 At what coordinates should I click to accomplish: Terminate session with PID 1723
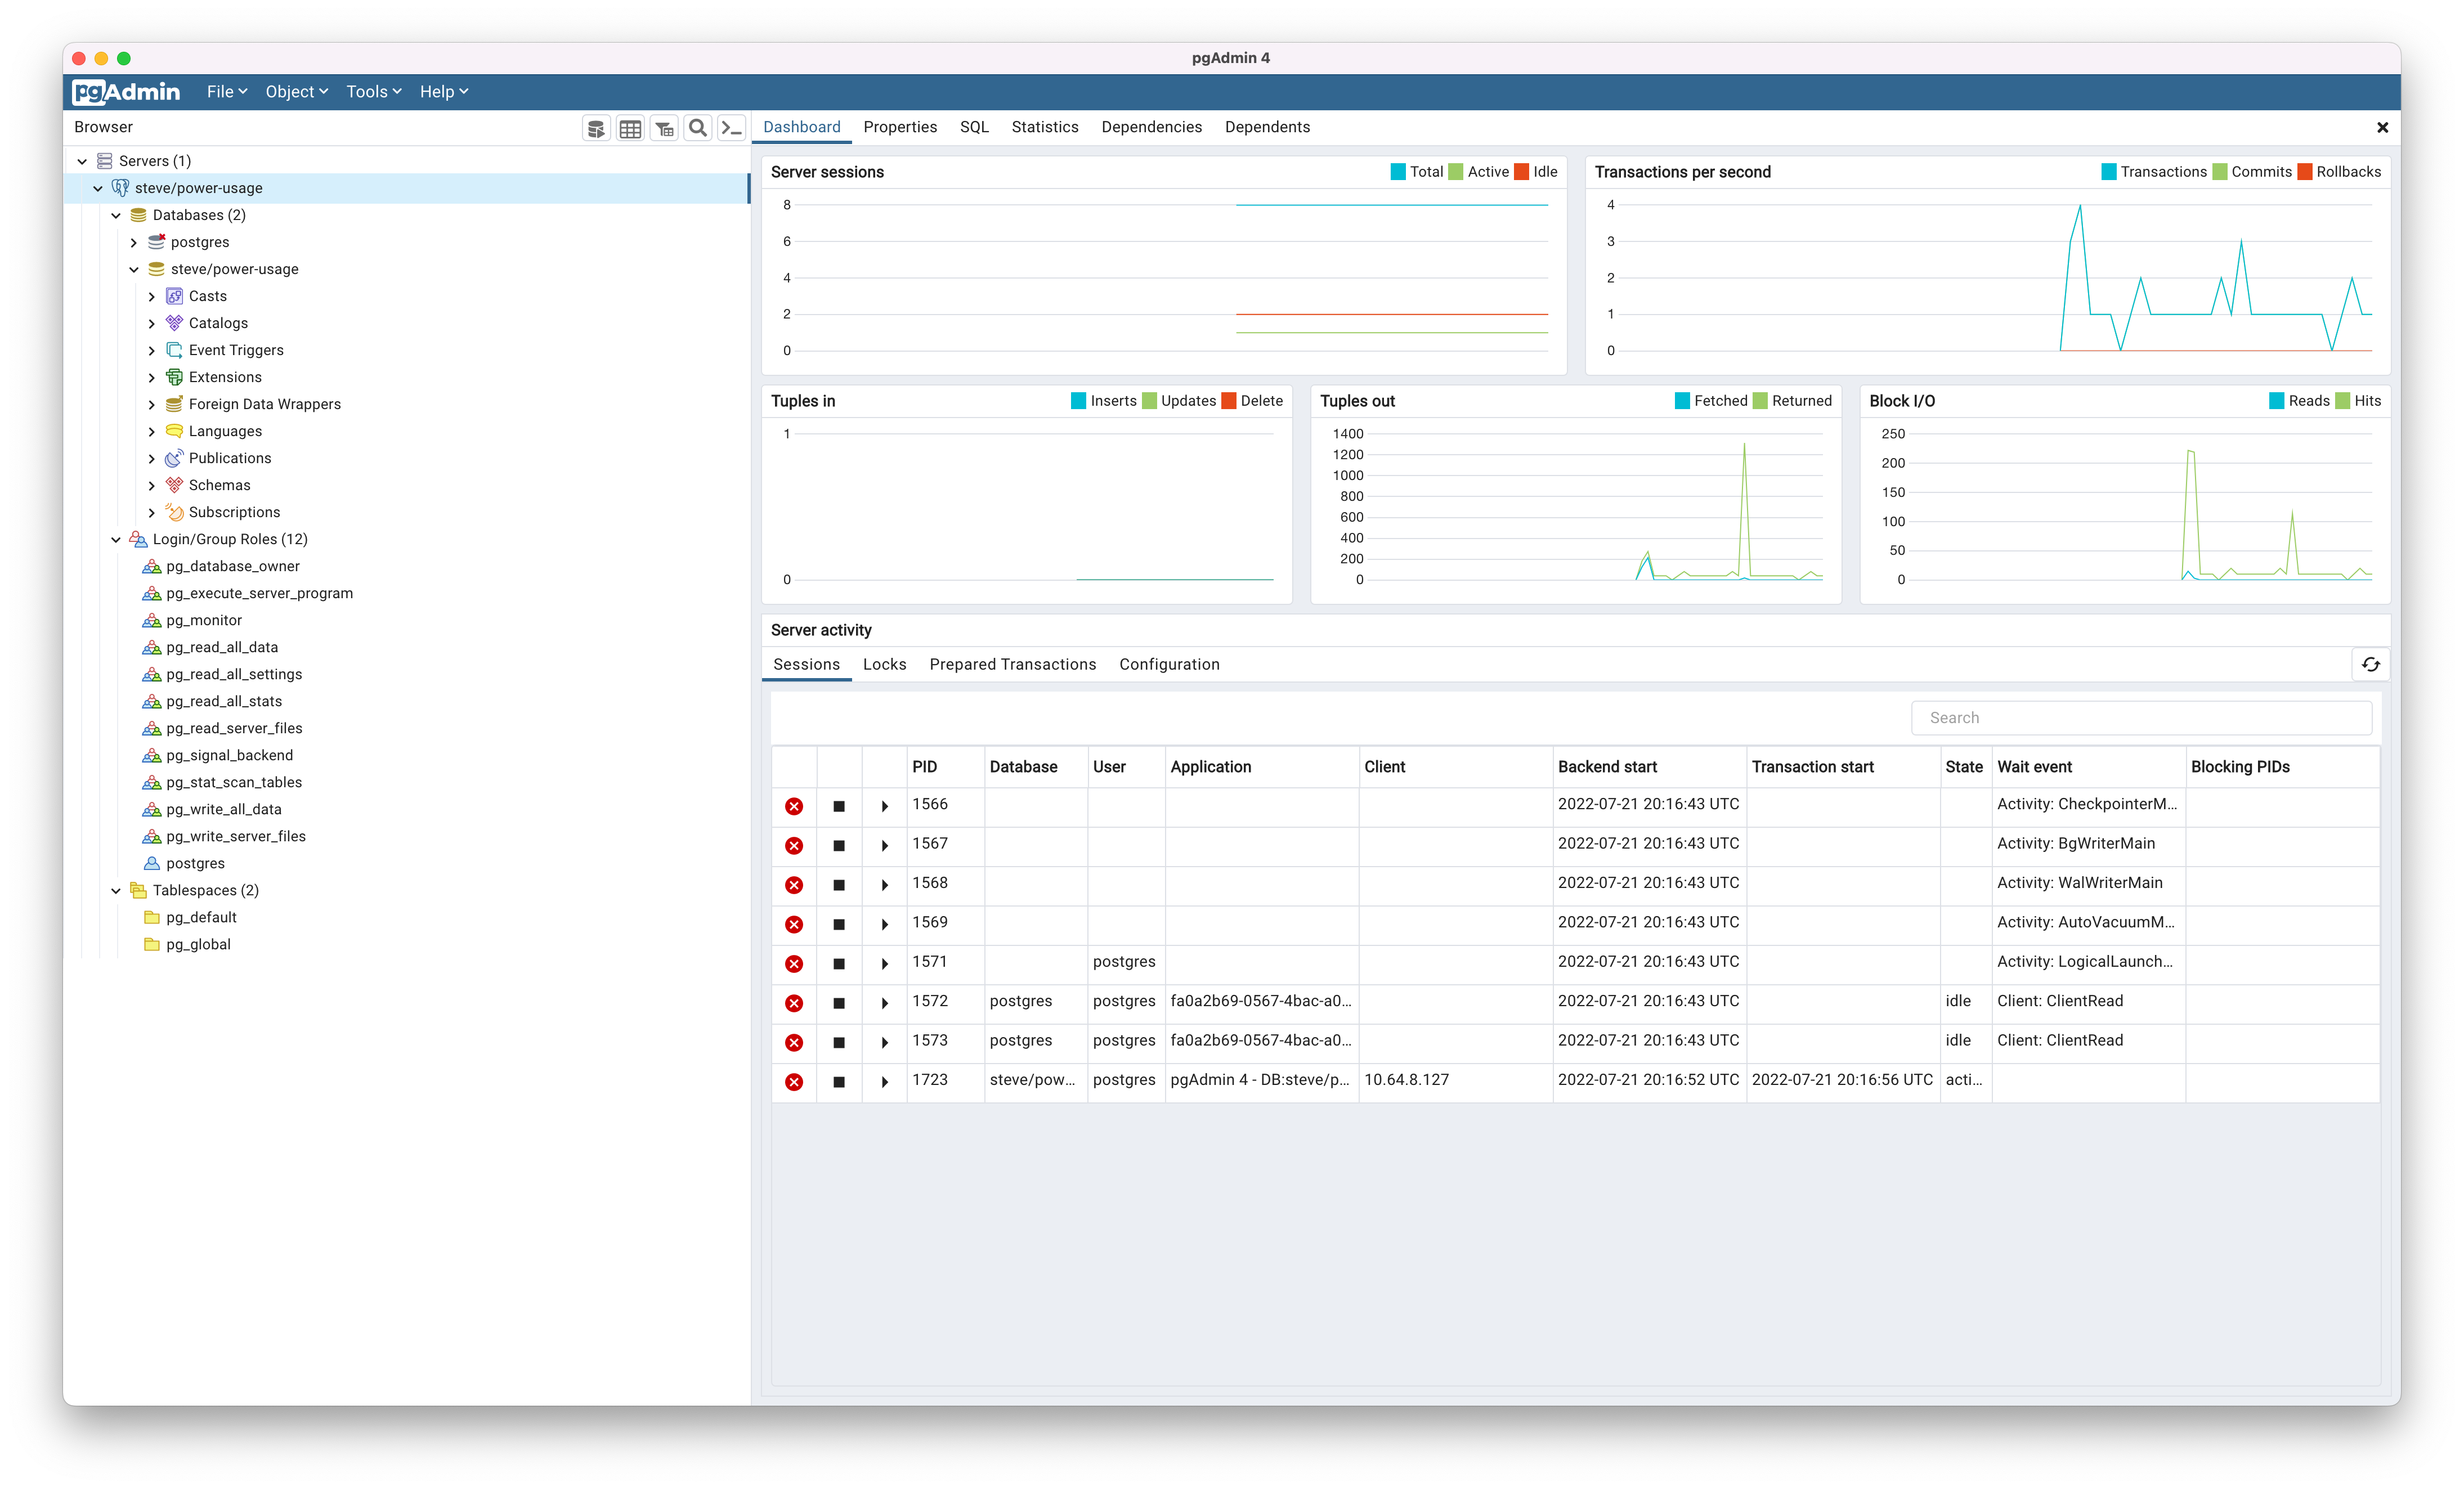point(794,1082)
